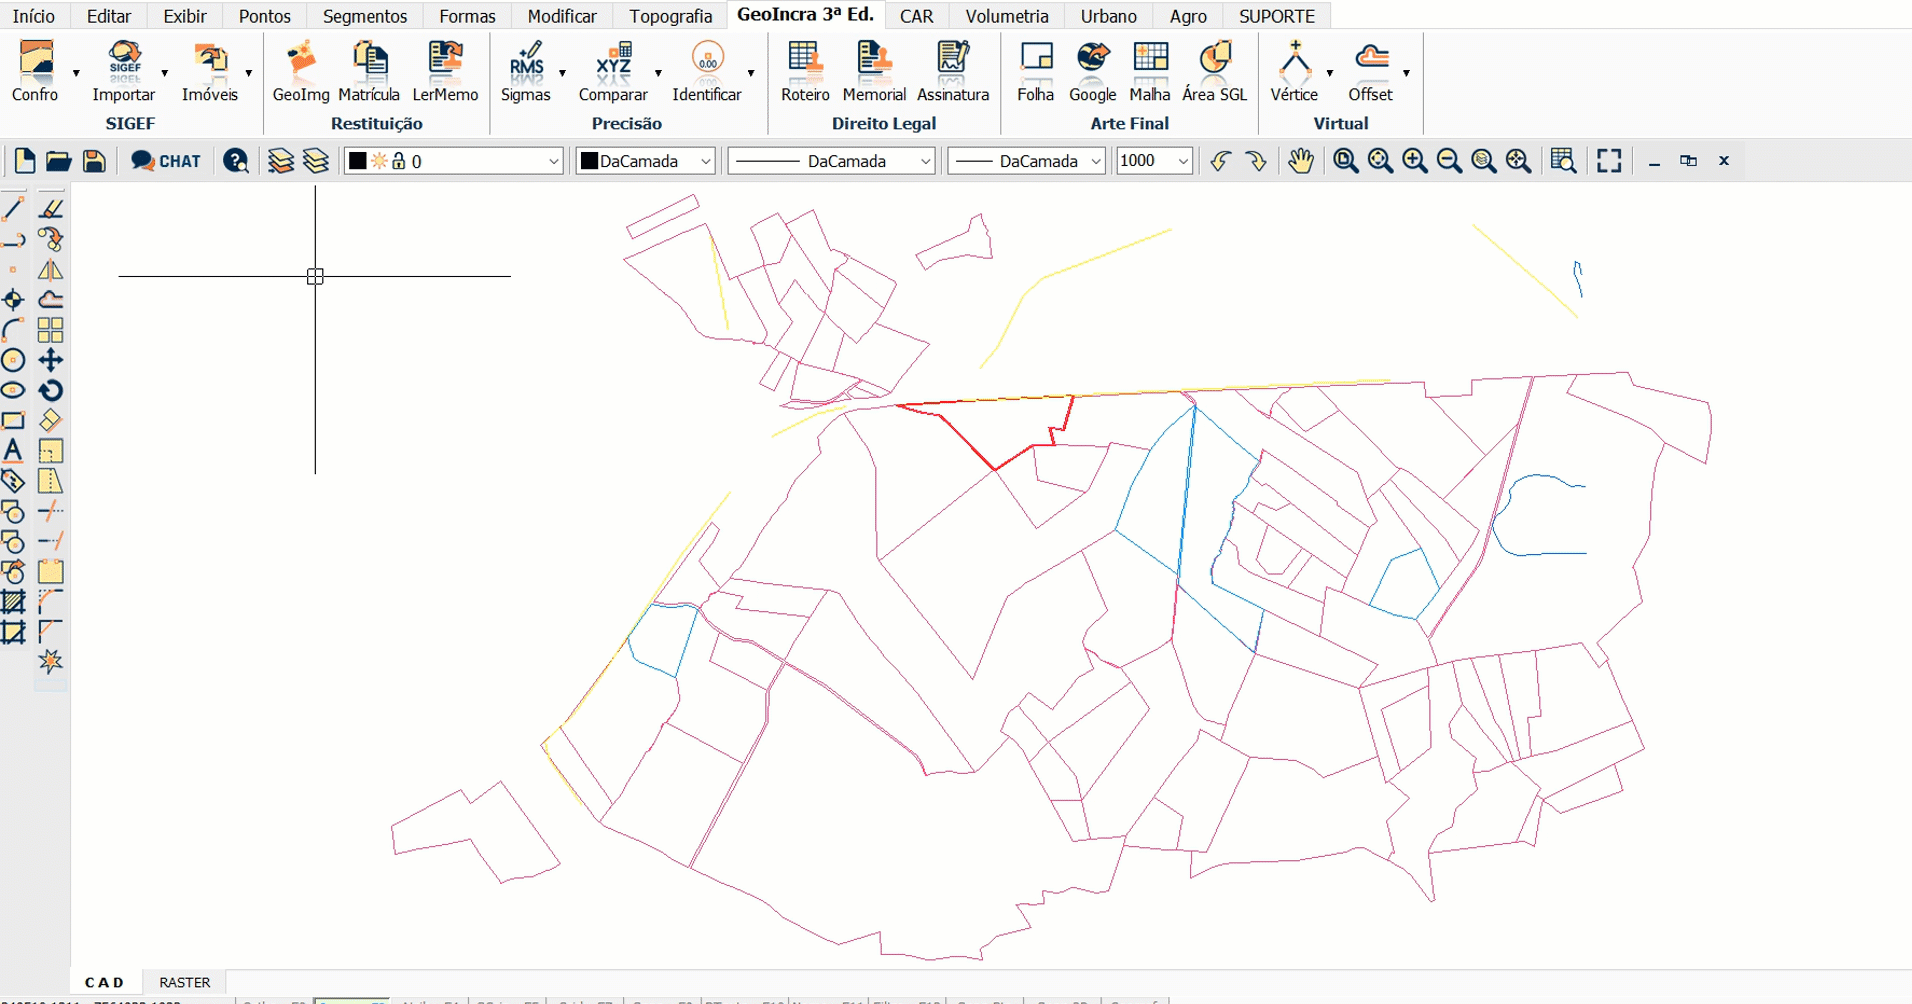Select the Roteiro tool in Direito Legal
1912x1004 pixels.
pos(804,72)
